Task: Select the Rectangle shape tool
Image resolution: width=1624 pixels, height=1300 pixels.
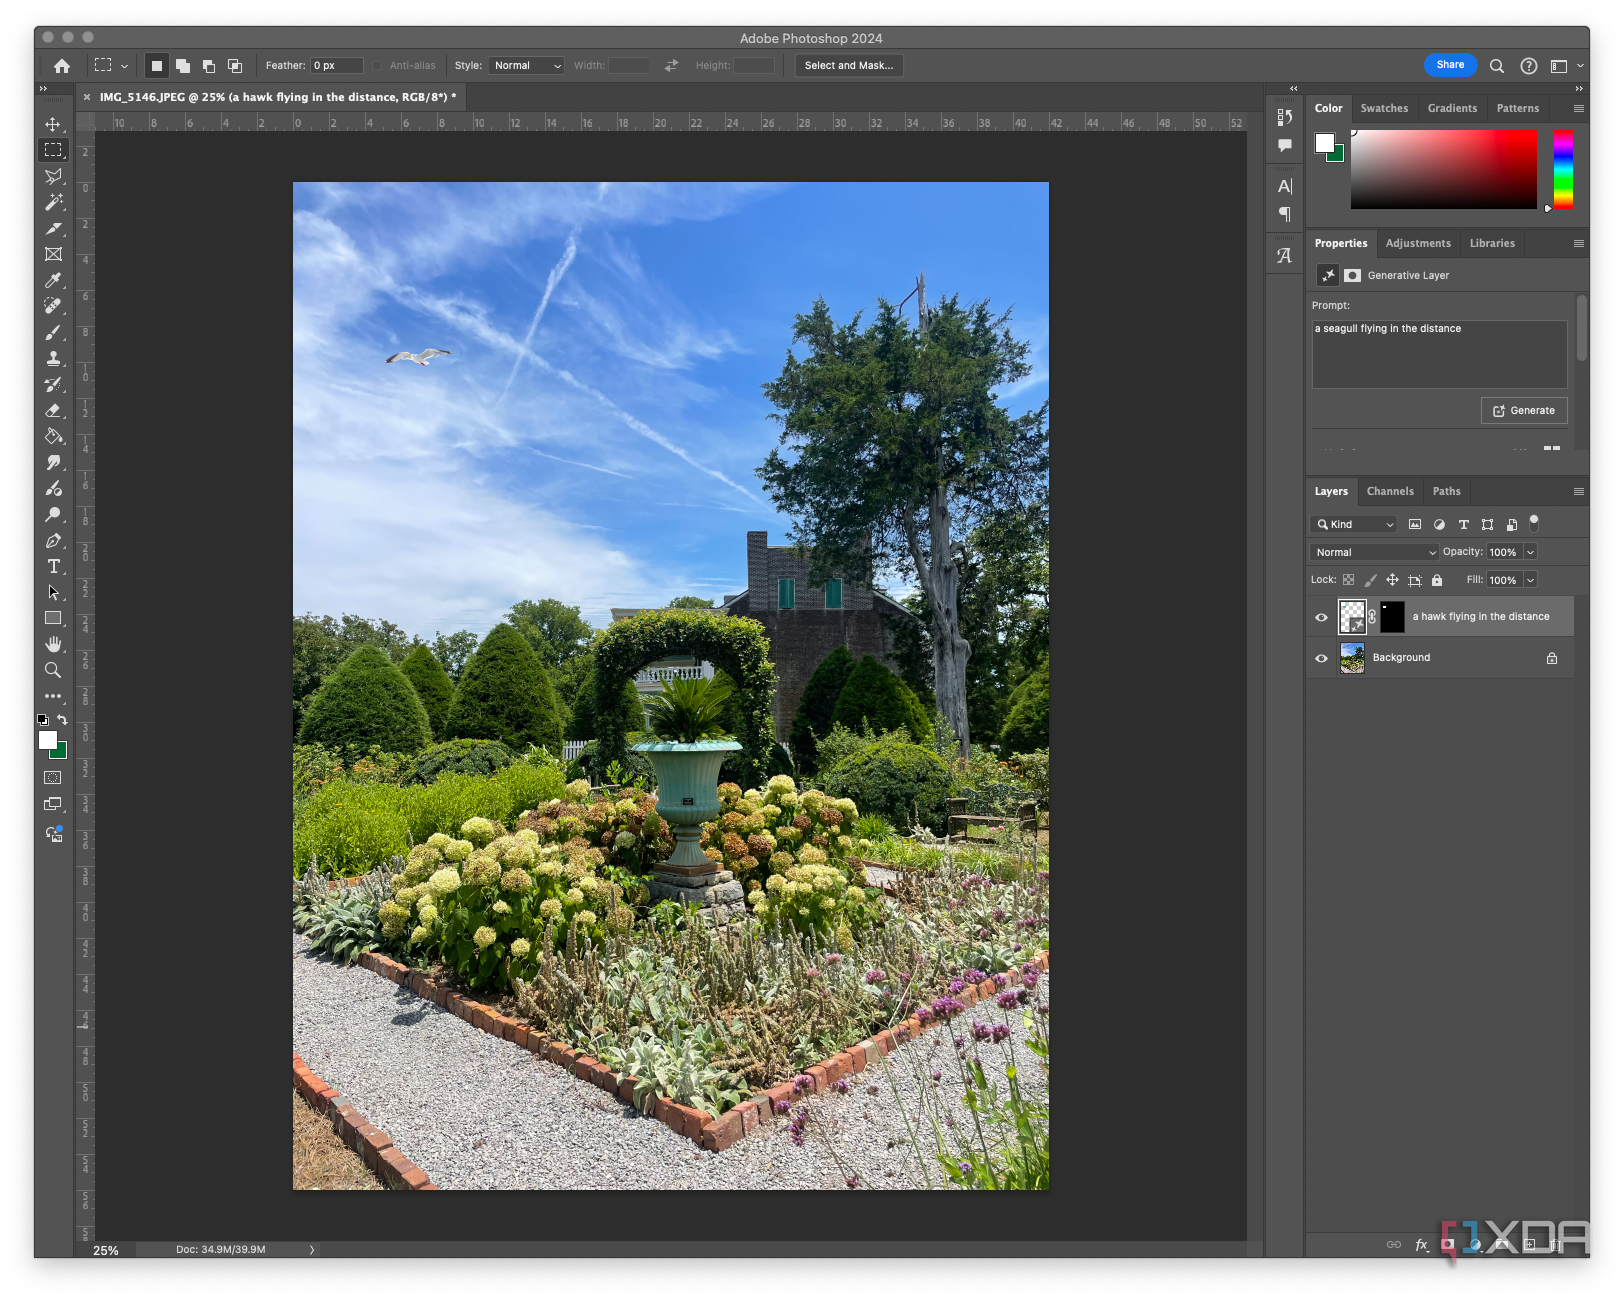Action: click(x=53, y=618)
